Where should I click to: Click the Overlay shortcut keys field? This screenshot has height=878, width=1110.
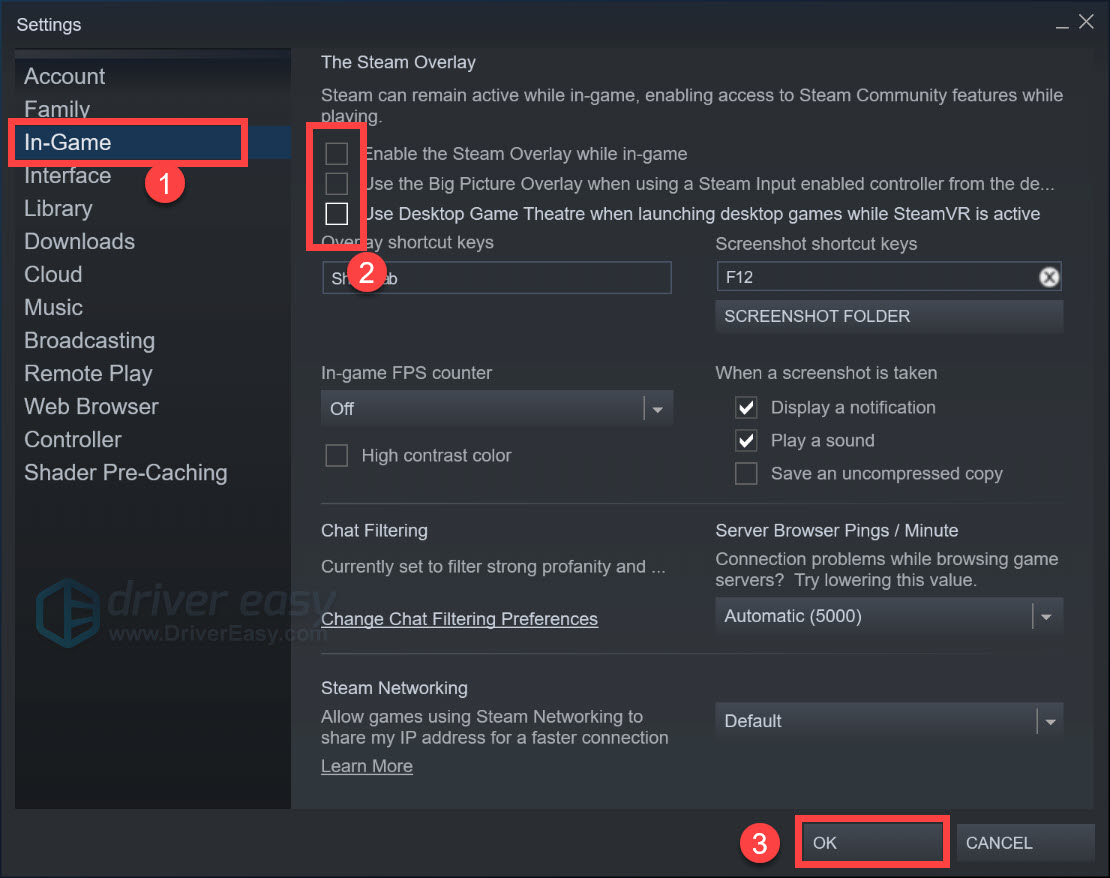(496, 278)
